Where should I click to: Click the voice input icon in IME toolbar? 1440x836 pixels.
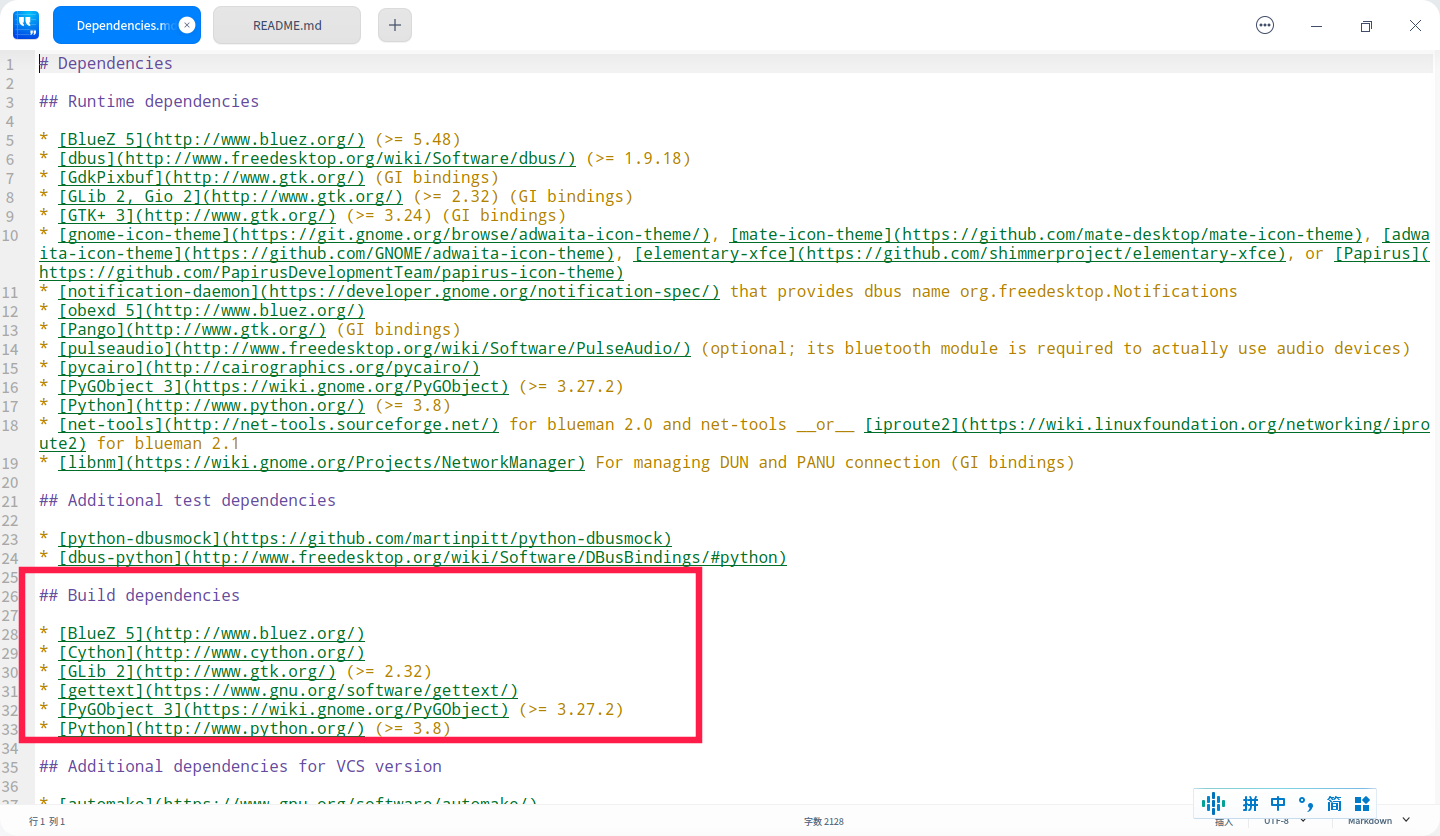[1213, 803]
